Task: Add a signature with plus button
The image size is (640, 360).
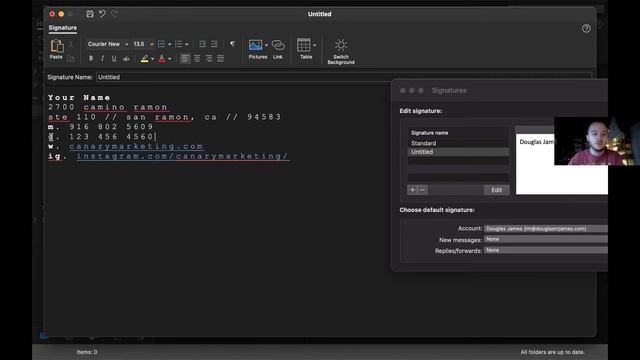Action: coord(412,190)
